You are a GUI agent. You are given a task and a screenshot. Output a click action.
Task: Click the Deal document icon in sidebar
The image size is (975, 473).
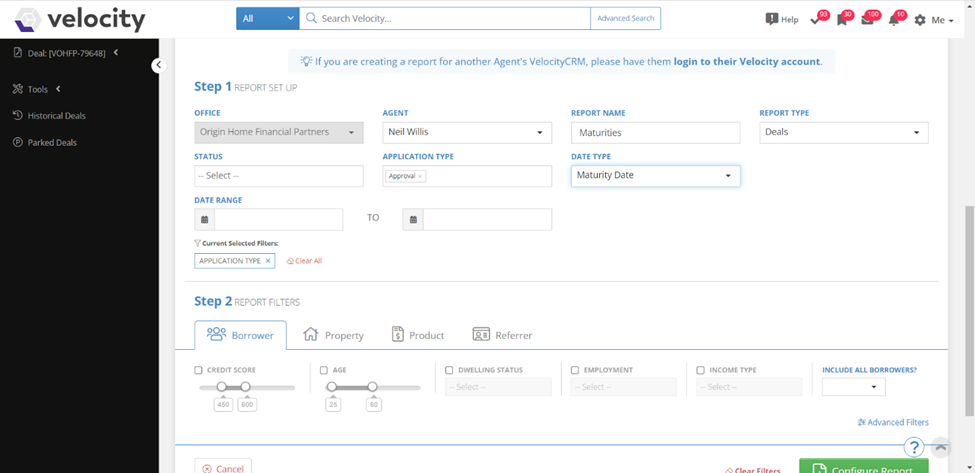coord(18,53)
